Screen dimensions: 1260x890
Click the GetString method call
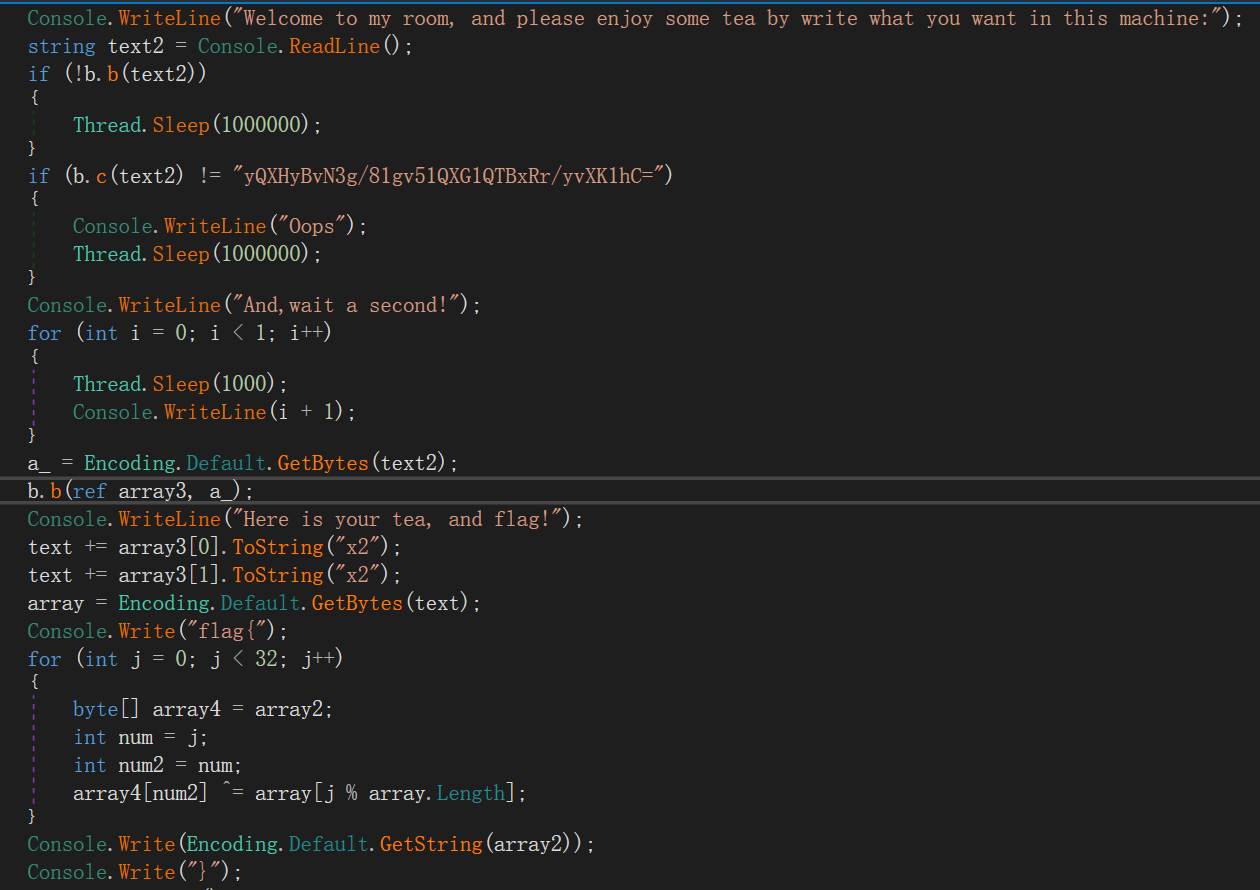431,844
